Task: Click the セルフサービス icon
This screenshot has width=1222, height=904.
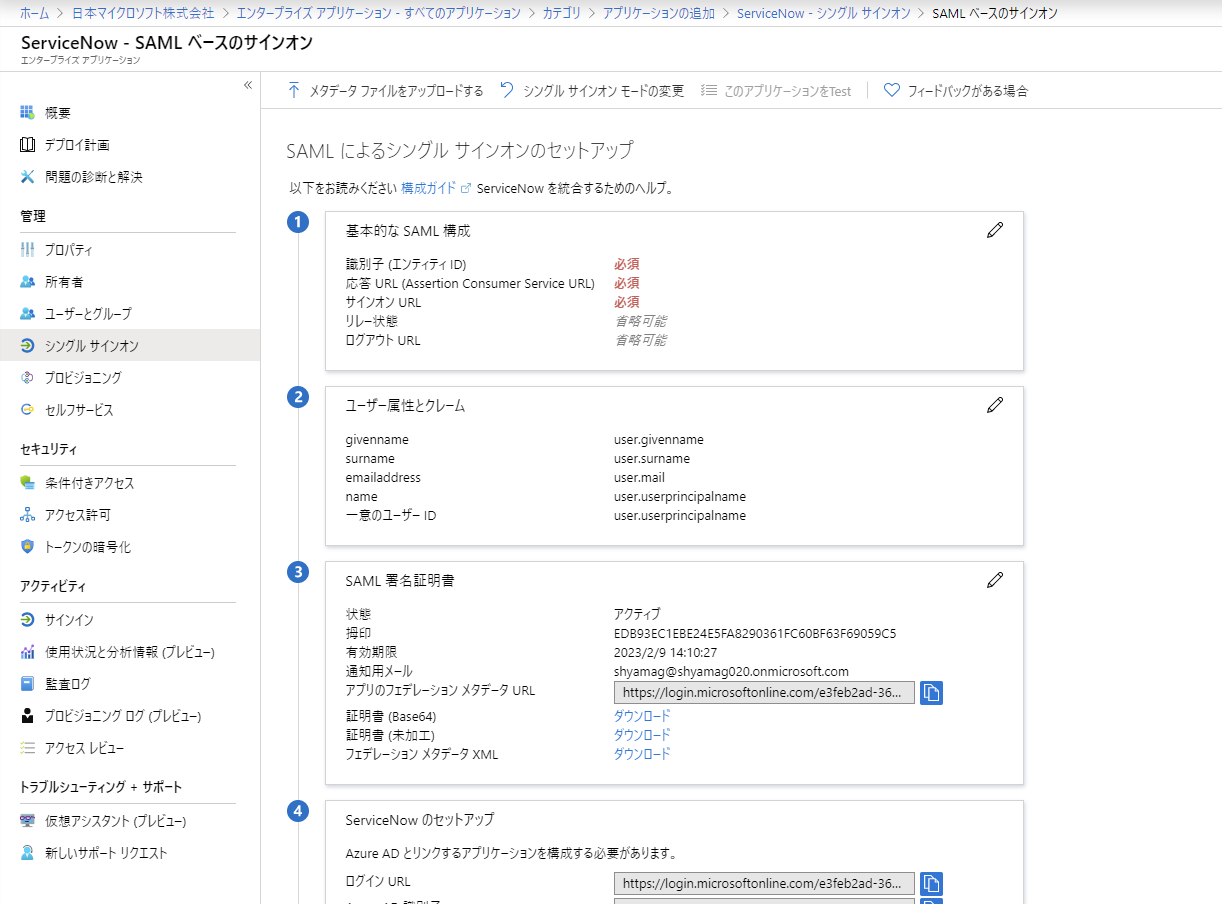Action: pyautogui.click(x=28, y=410)
